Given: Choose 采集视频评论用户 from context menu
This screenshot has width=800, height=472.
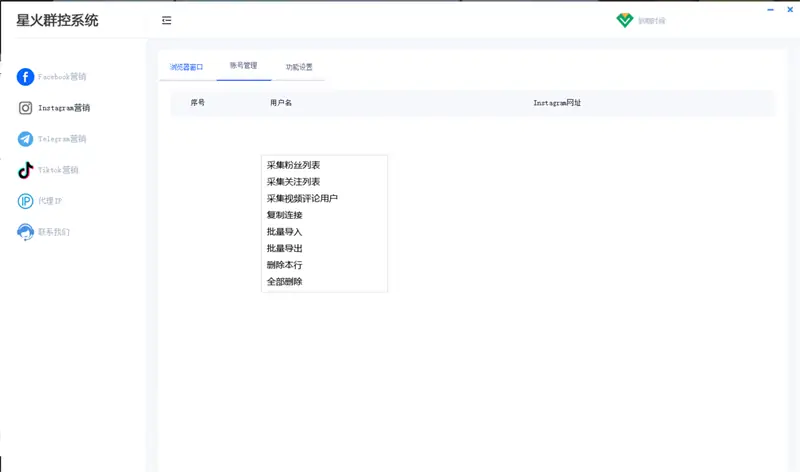Looking at the screenshot, I should pyautogui.click(x=302, y=198).
